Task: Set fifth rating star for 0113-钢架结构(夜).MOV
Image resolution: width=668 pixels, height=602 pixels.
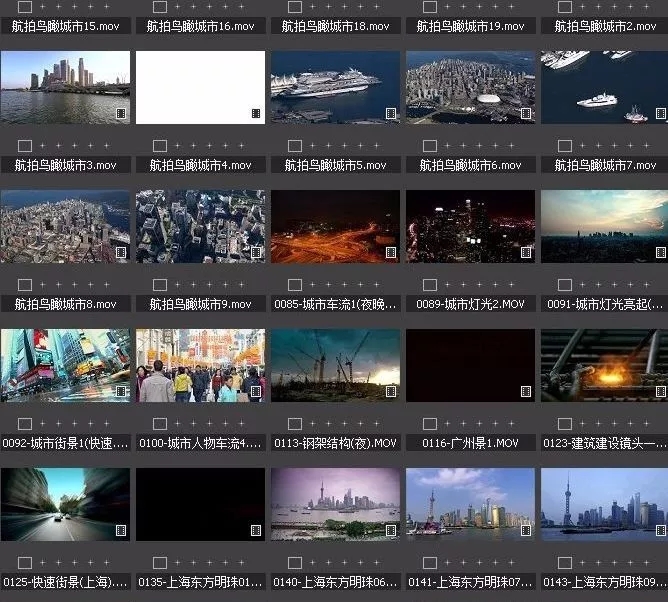Action: click(377, 423)
